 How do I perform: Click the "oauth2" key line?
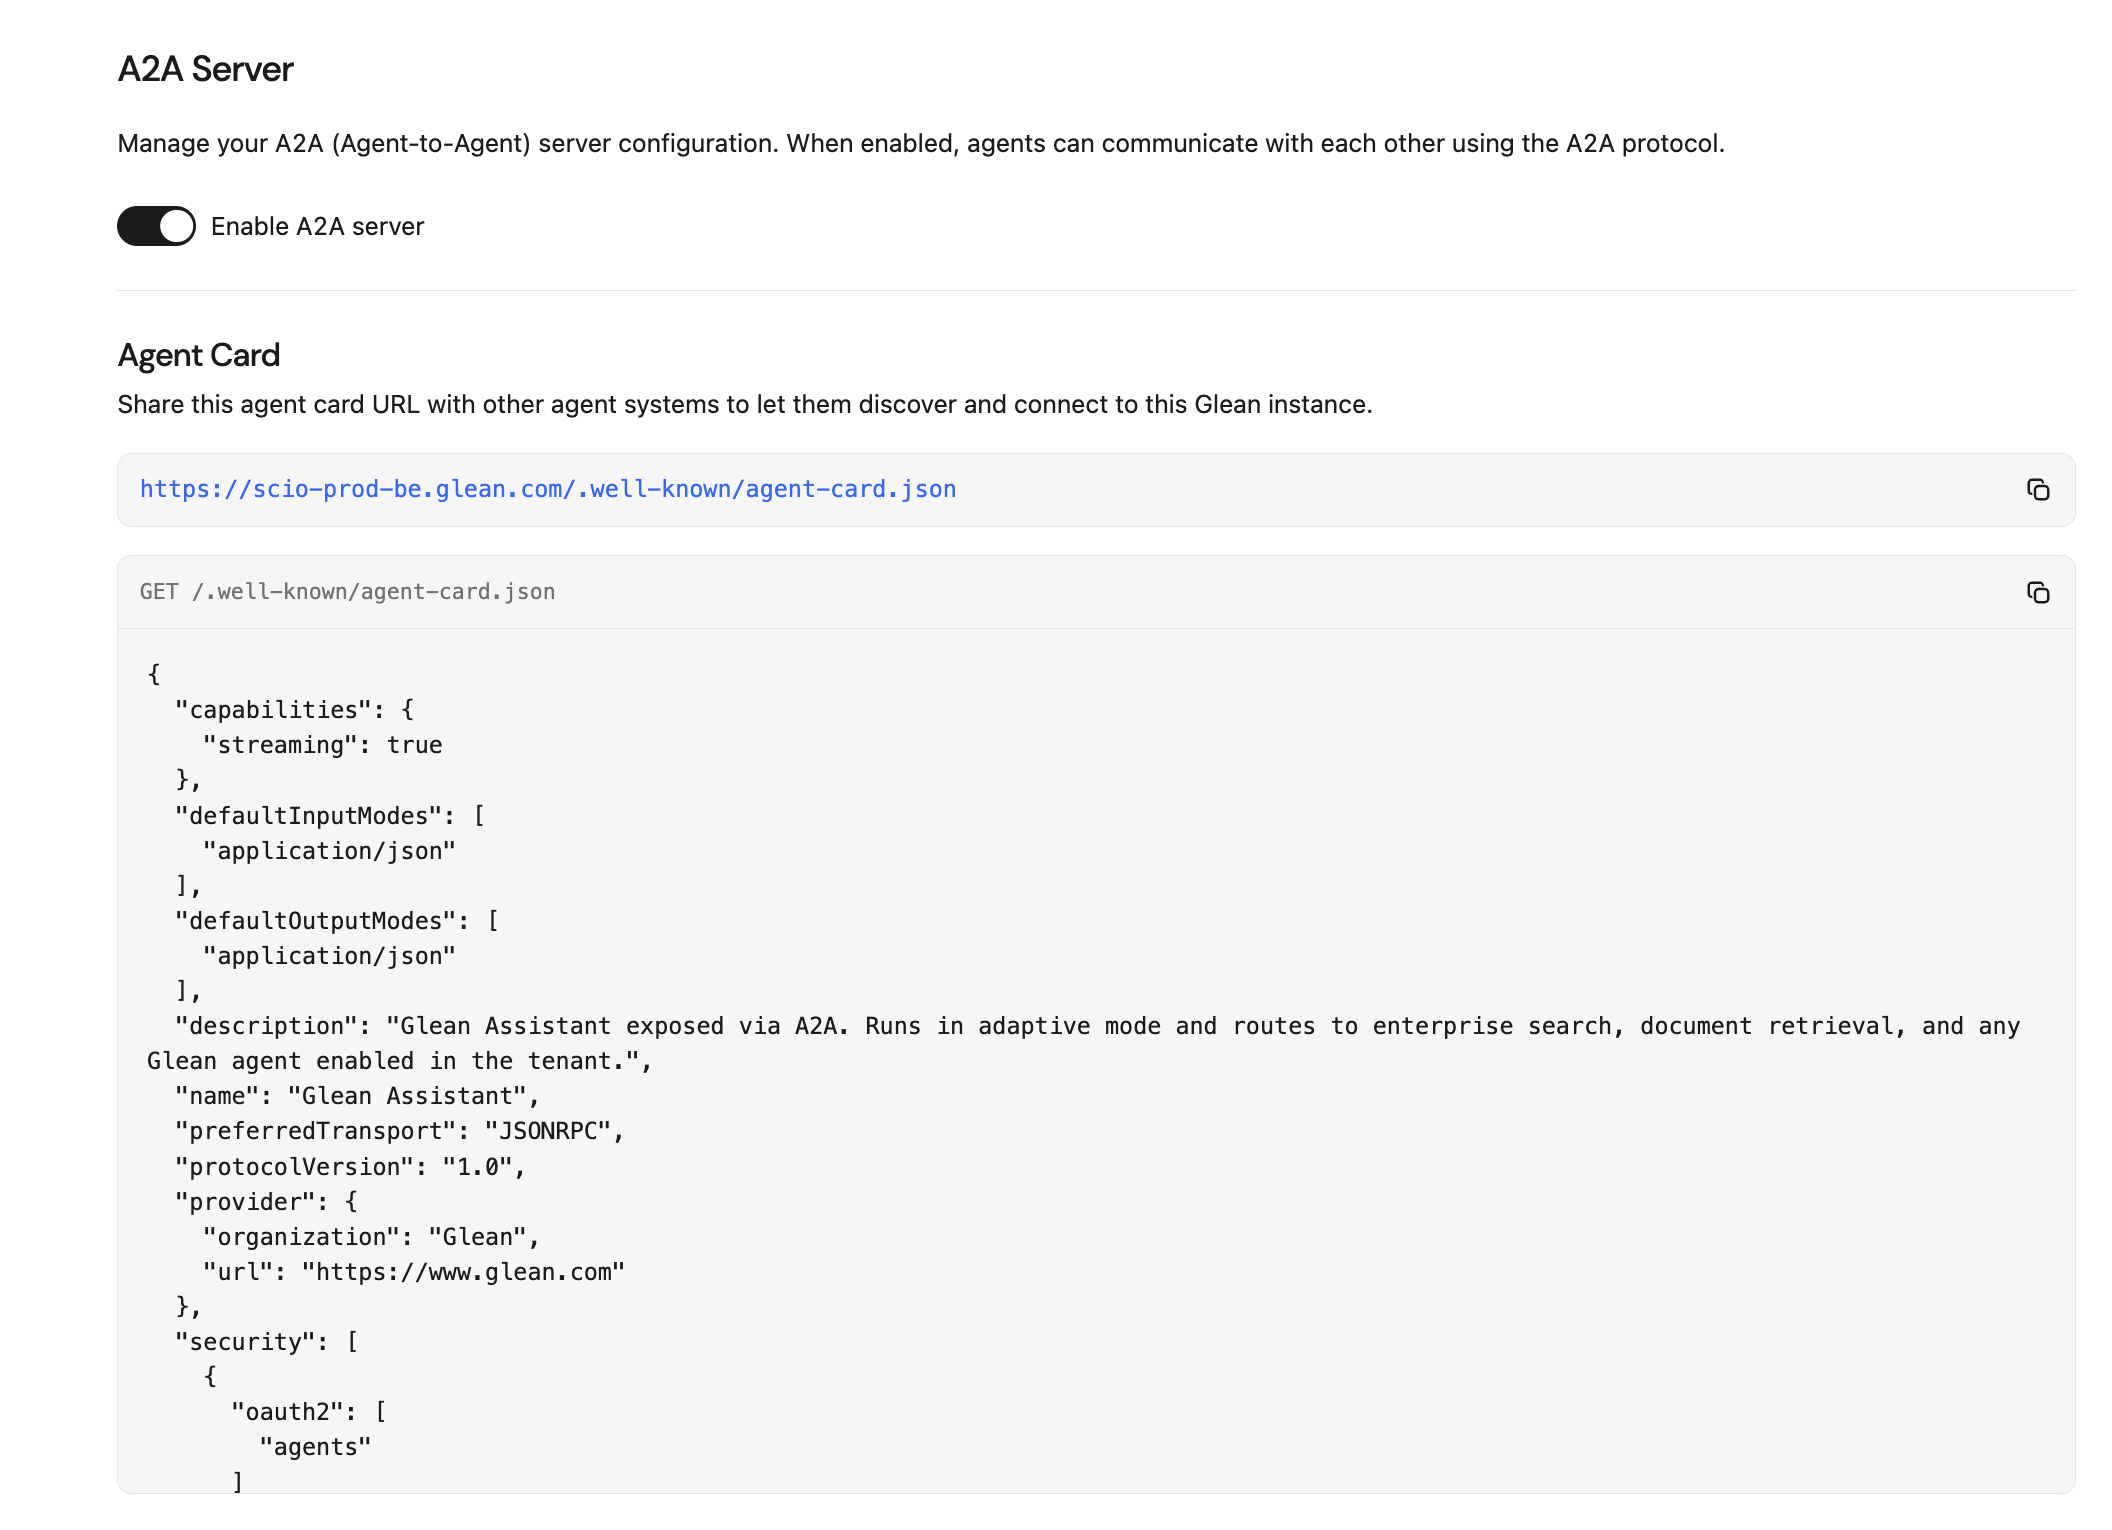[x=309, y=1412]
